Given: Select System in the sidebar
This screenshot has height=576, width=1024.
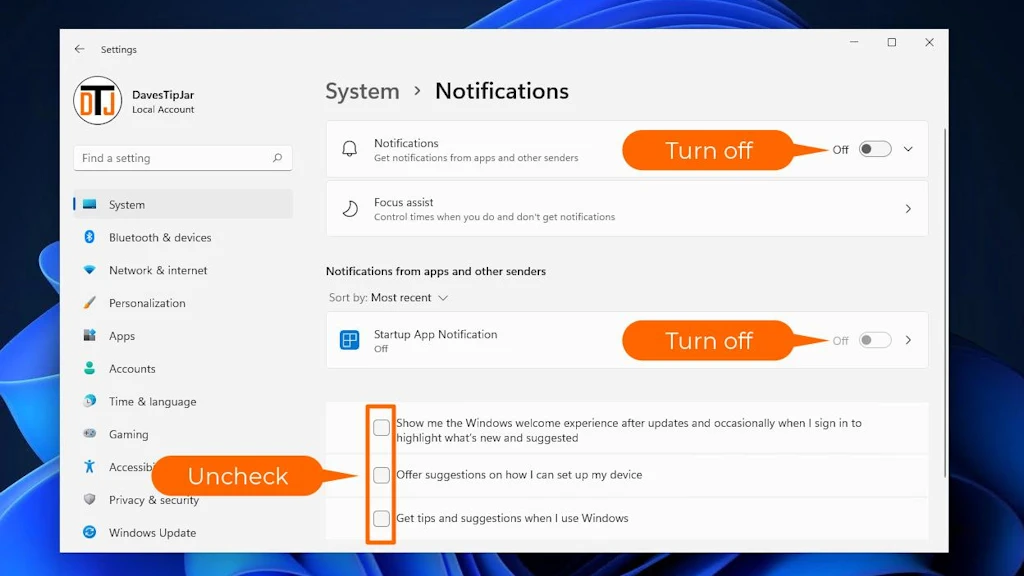Looking at the screenshot, I should (x=183, y=204).
